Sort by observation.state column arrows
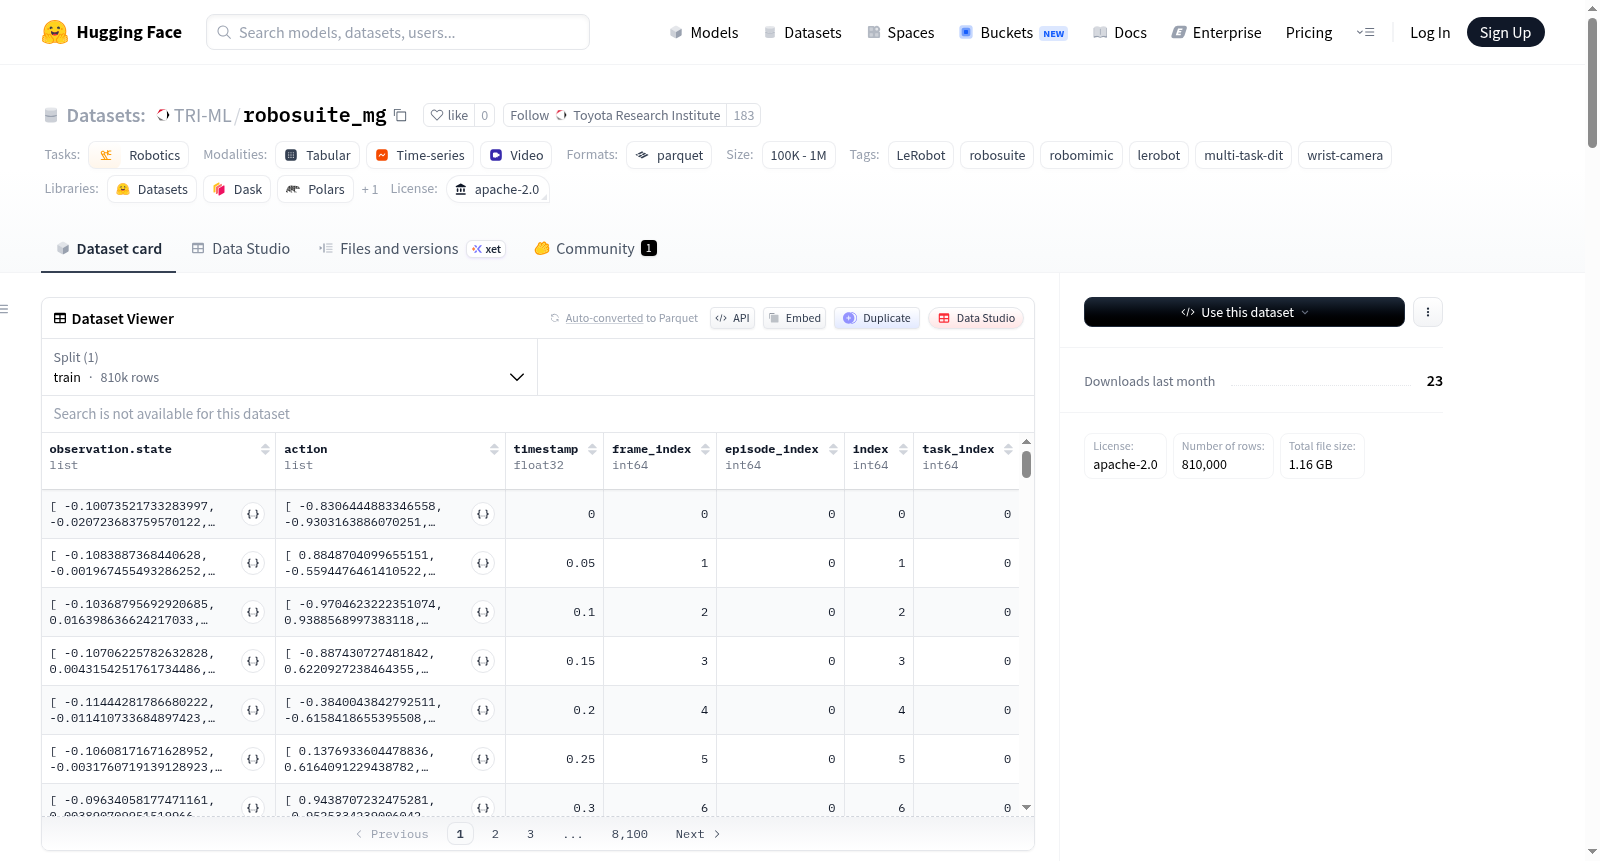1600x861 pixels. (x=265, y=449)
